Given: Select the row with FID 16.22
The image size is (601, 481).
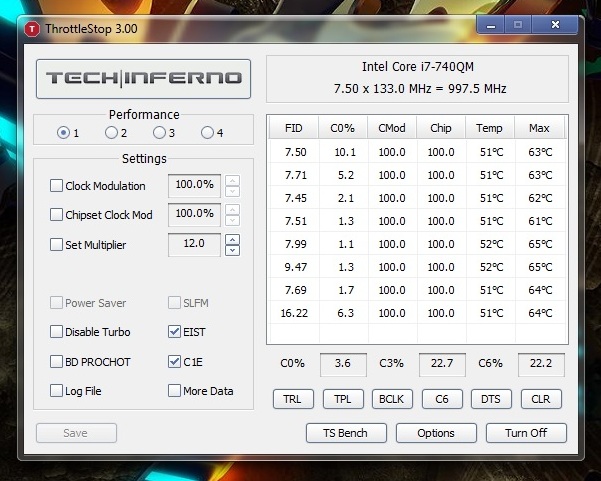Looking at the screenshot, I should point(417,313).
